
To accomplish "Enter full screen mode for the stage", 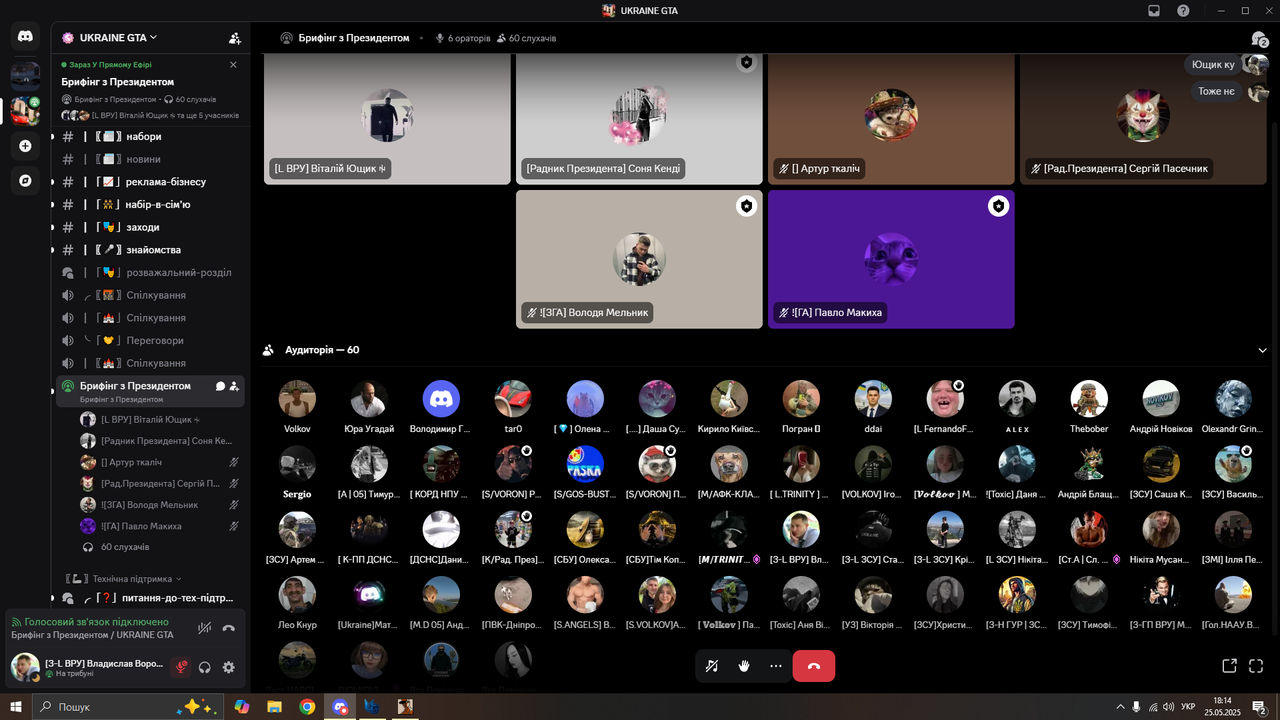I will (1256, 666).
